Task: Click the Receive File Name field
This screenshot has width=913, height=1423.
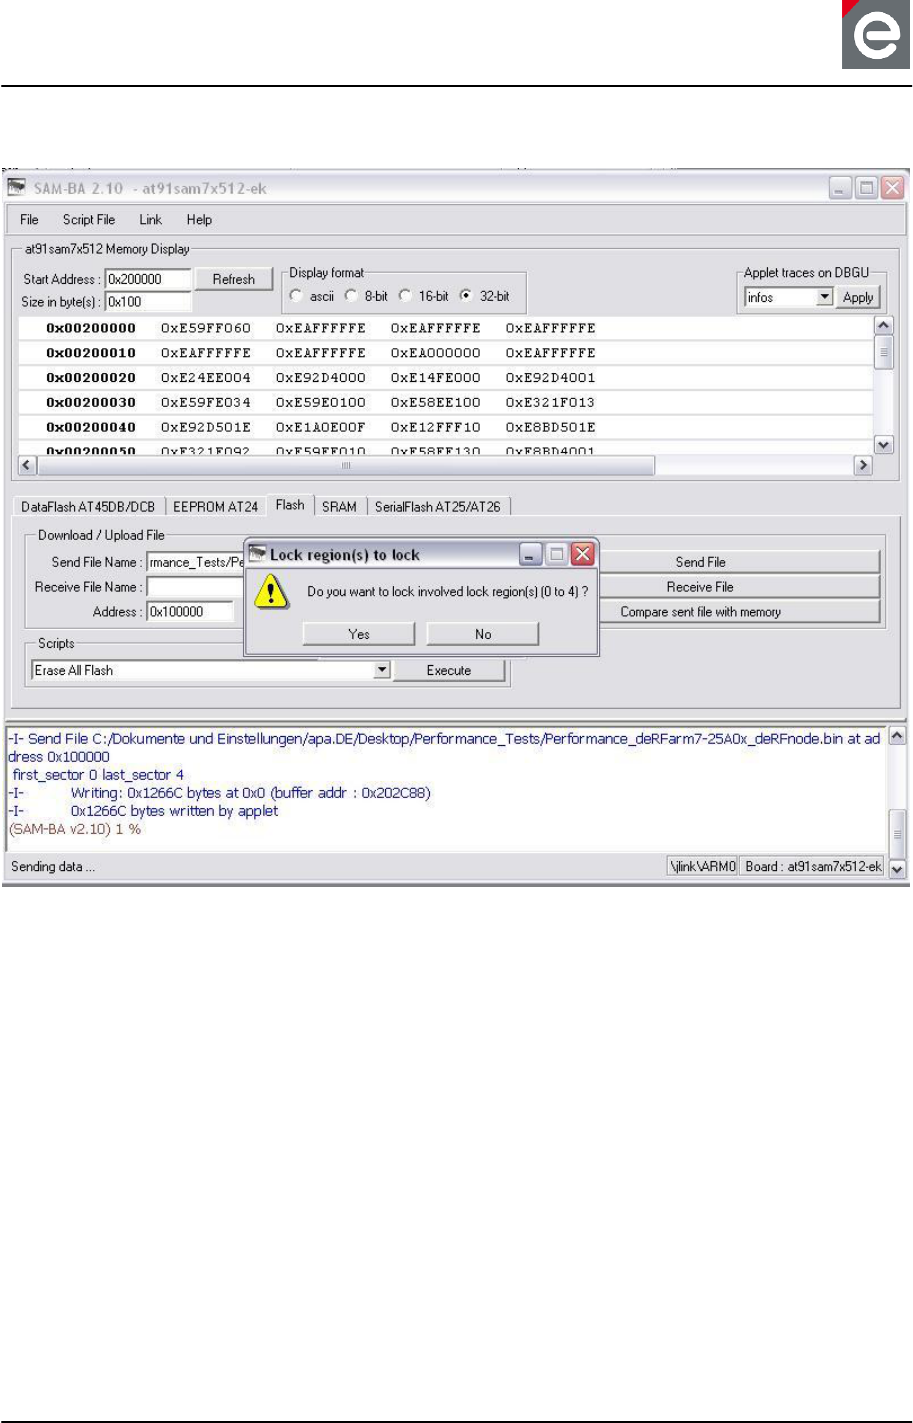Action: 196,587
